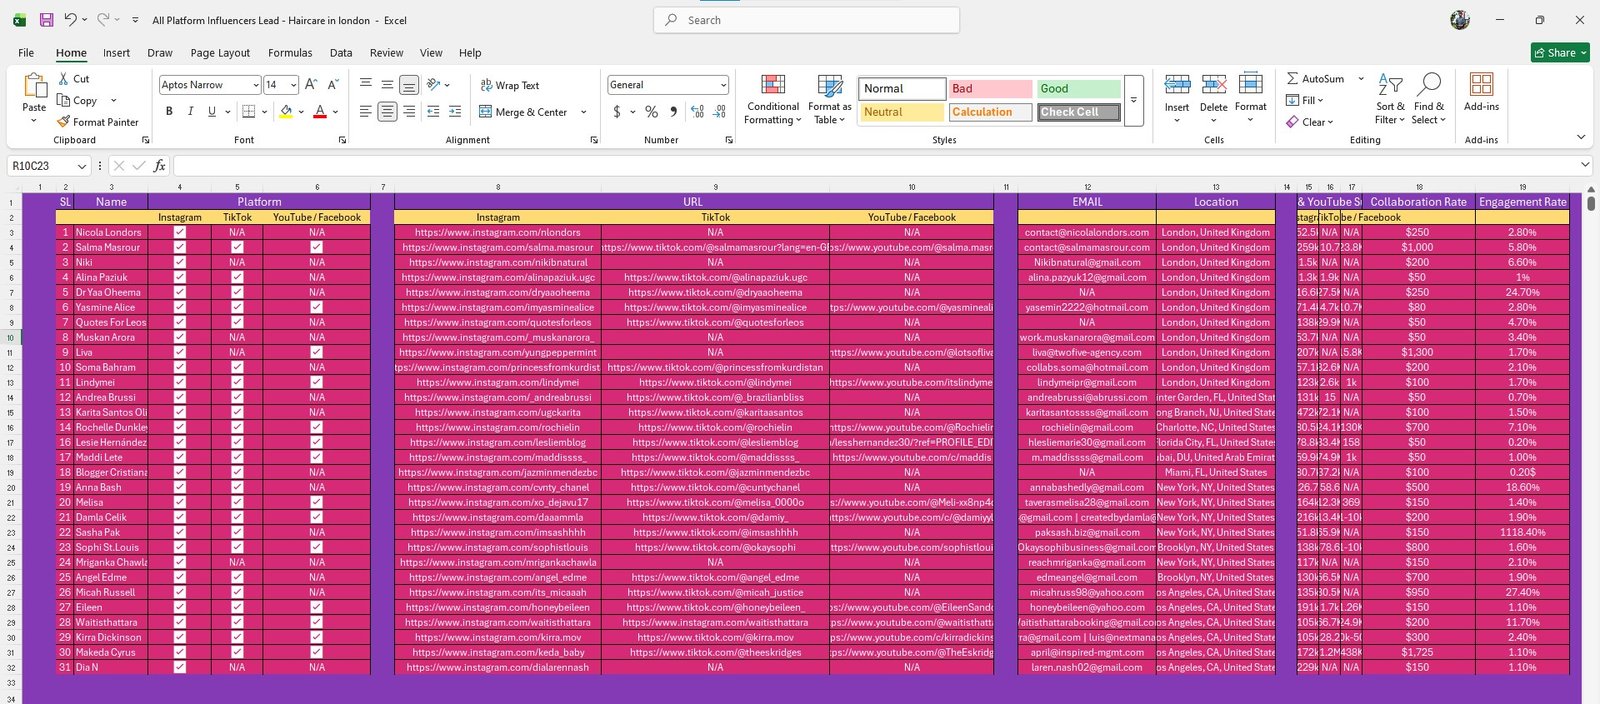Open Find & Select

pos(1429,98)
